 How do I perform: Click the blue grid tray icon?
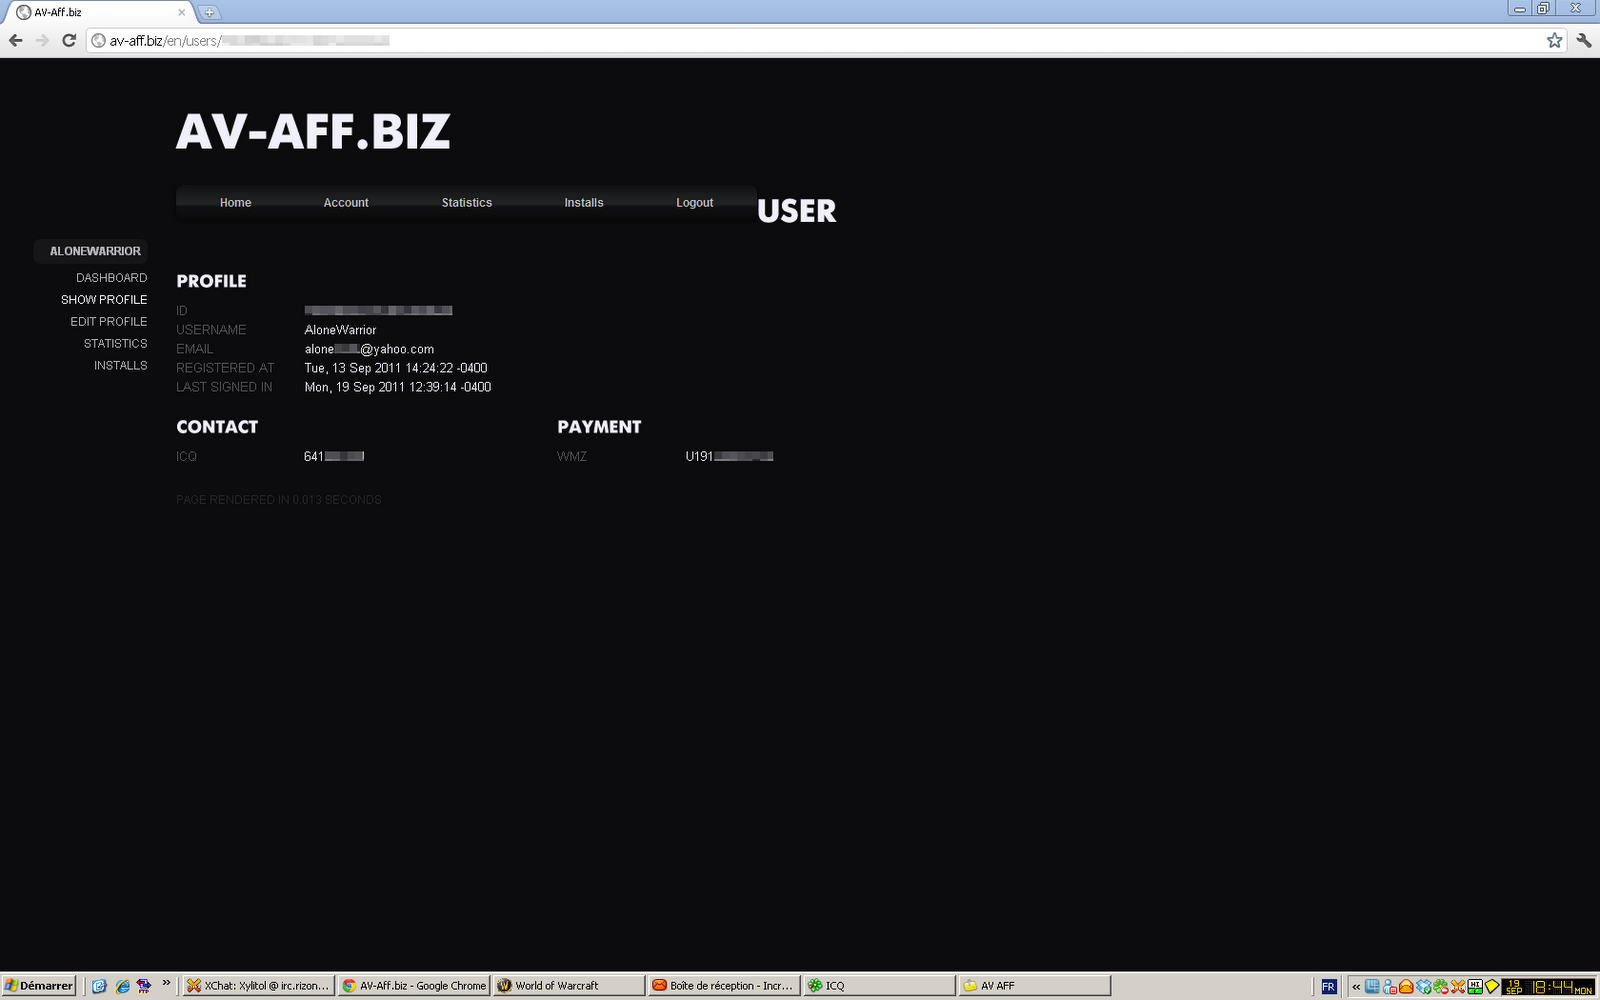(1372, 986)
